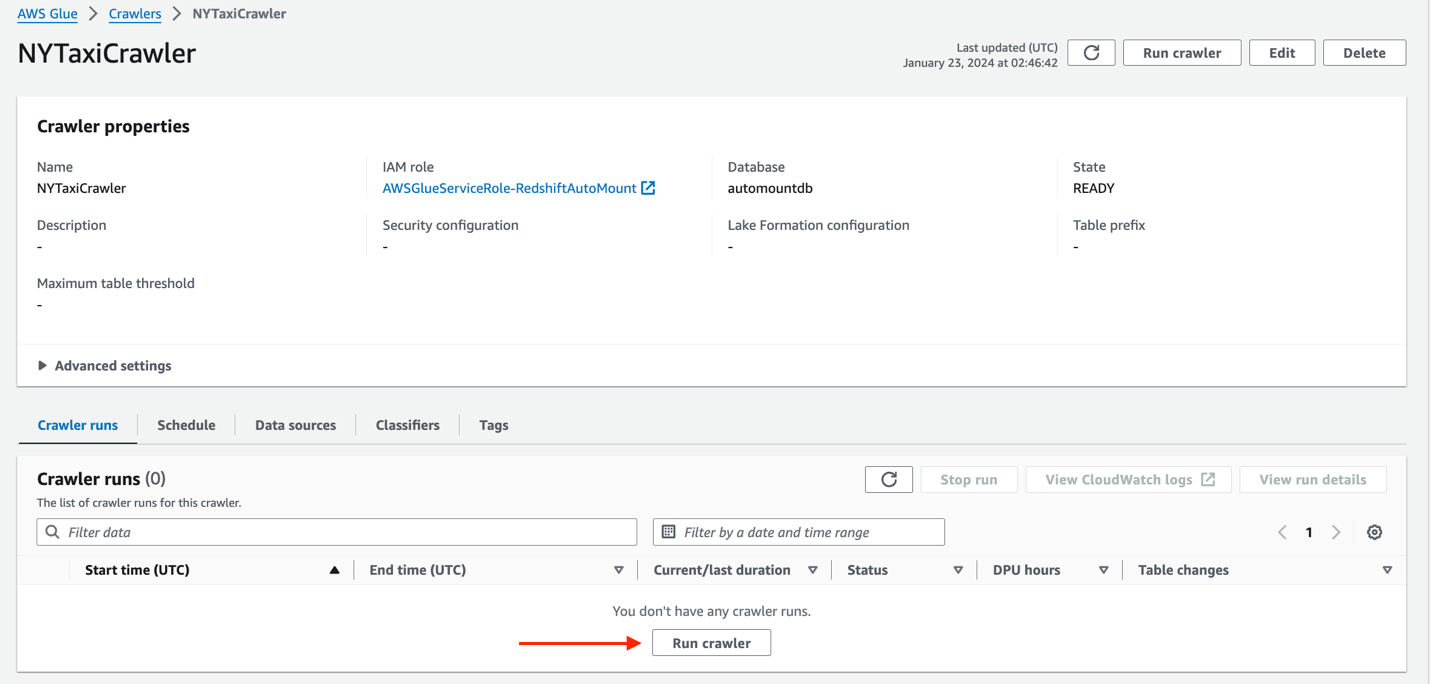Expand the Advanced settings section

click(104, 366)
